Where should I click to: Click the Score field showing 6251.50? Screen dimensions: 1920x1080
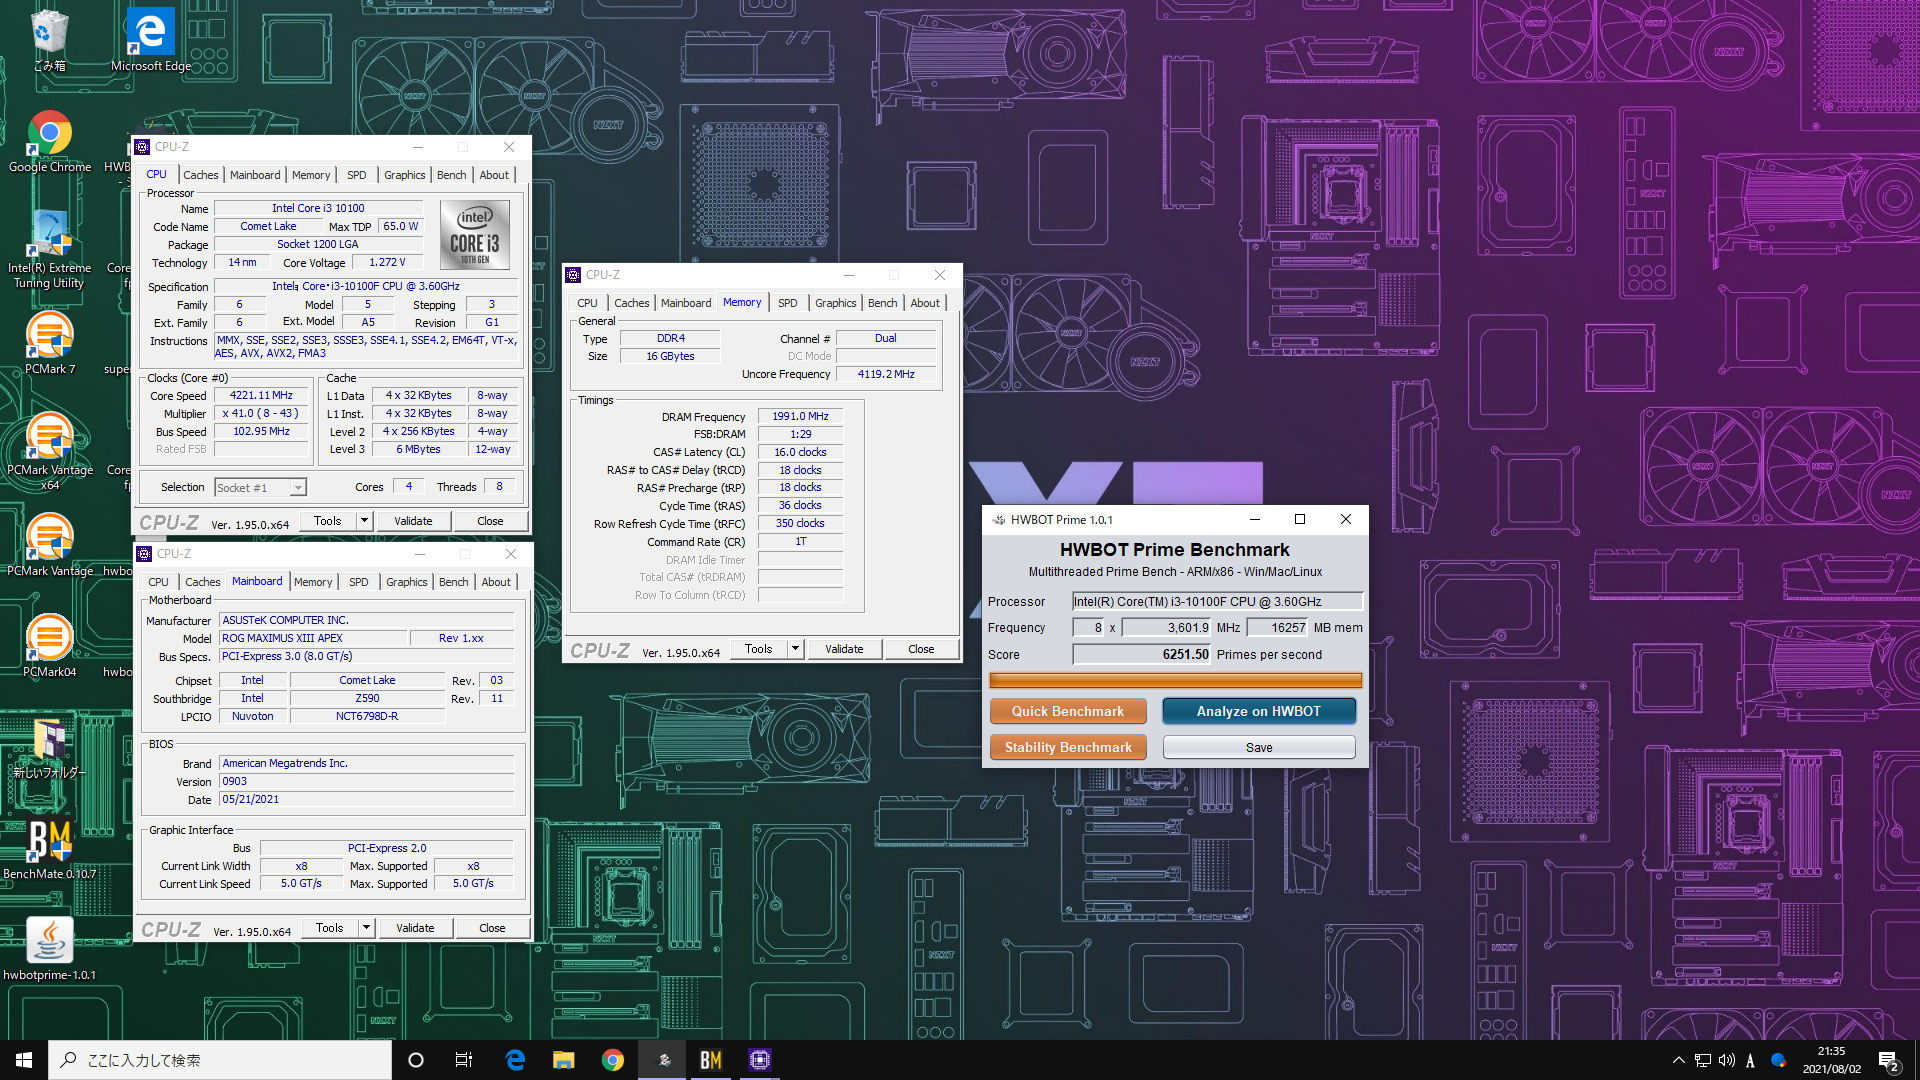[1141, 654]
